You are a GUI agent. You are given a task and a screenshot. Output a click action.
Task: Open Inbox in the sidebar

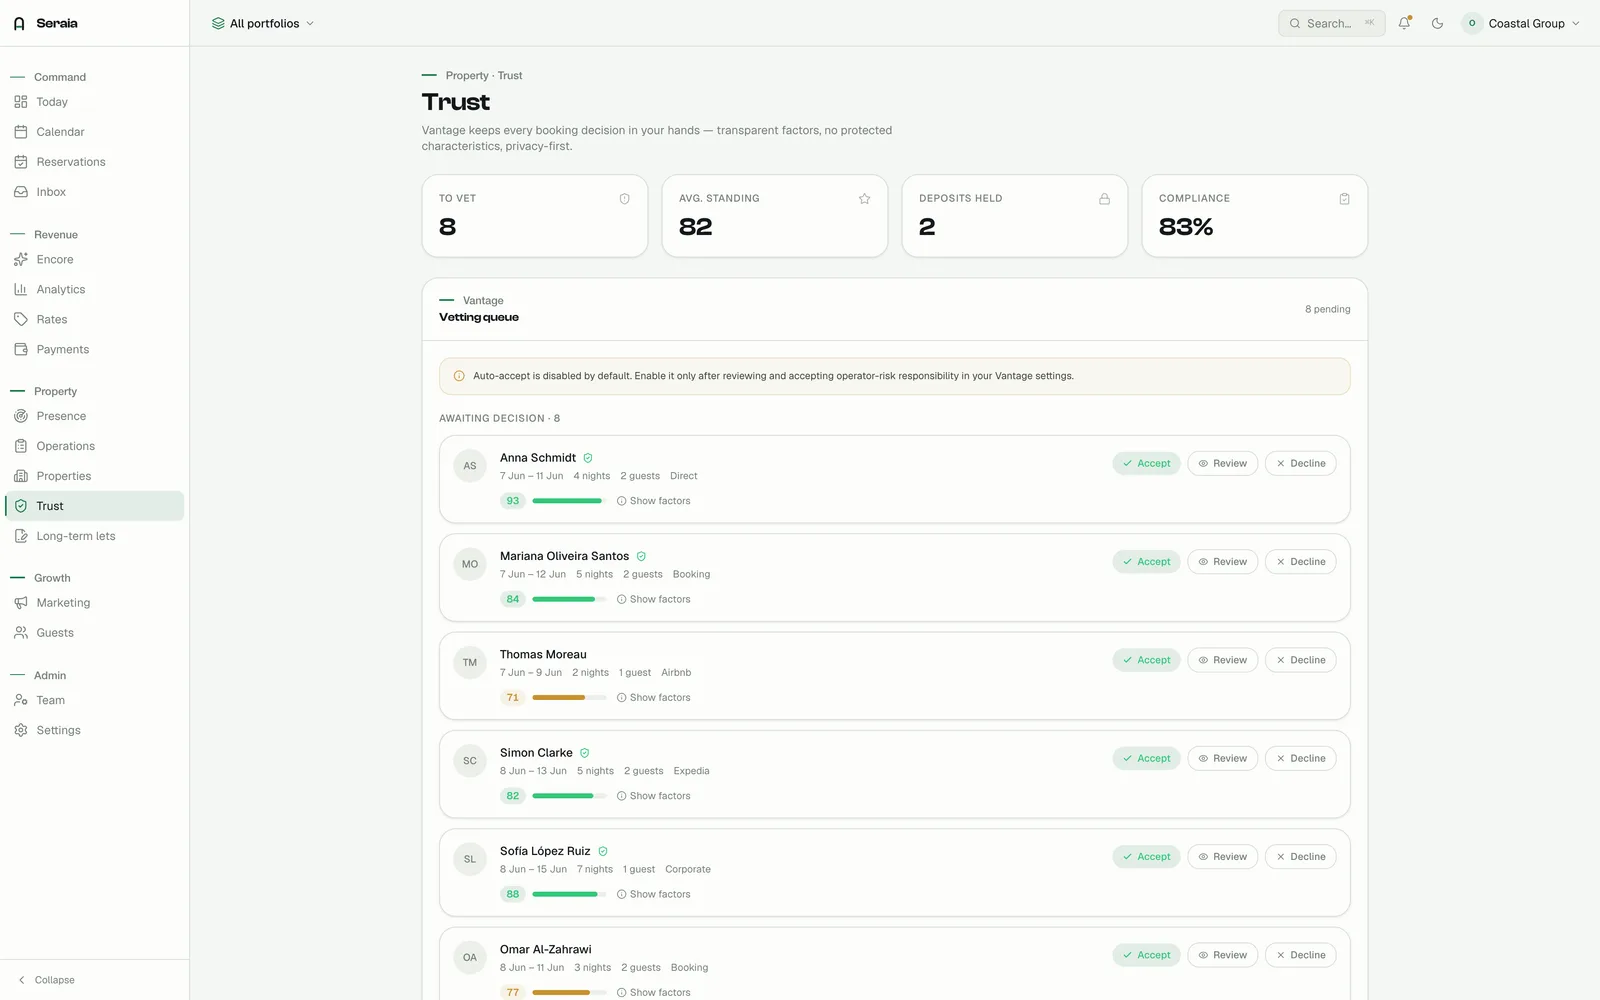94,192
